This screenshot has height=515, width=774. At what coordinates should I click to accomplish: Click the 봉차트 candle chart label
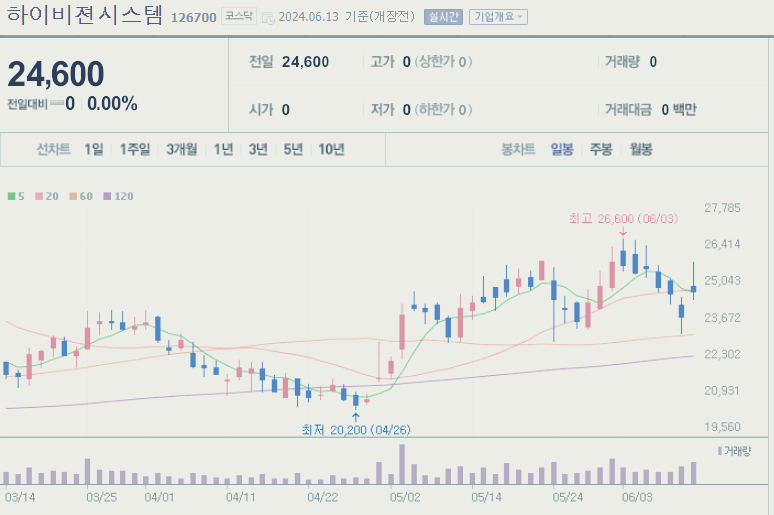(518, 149)
